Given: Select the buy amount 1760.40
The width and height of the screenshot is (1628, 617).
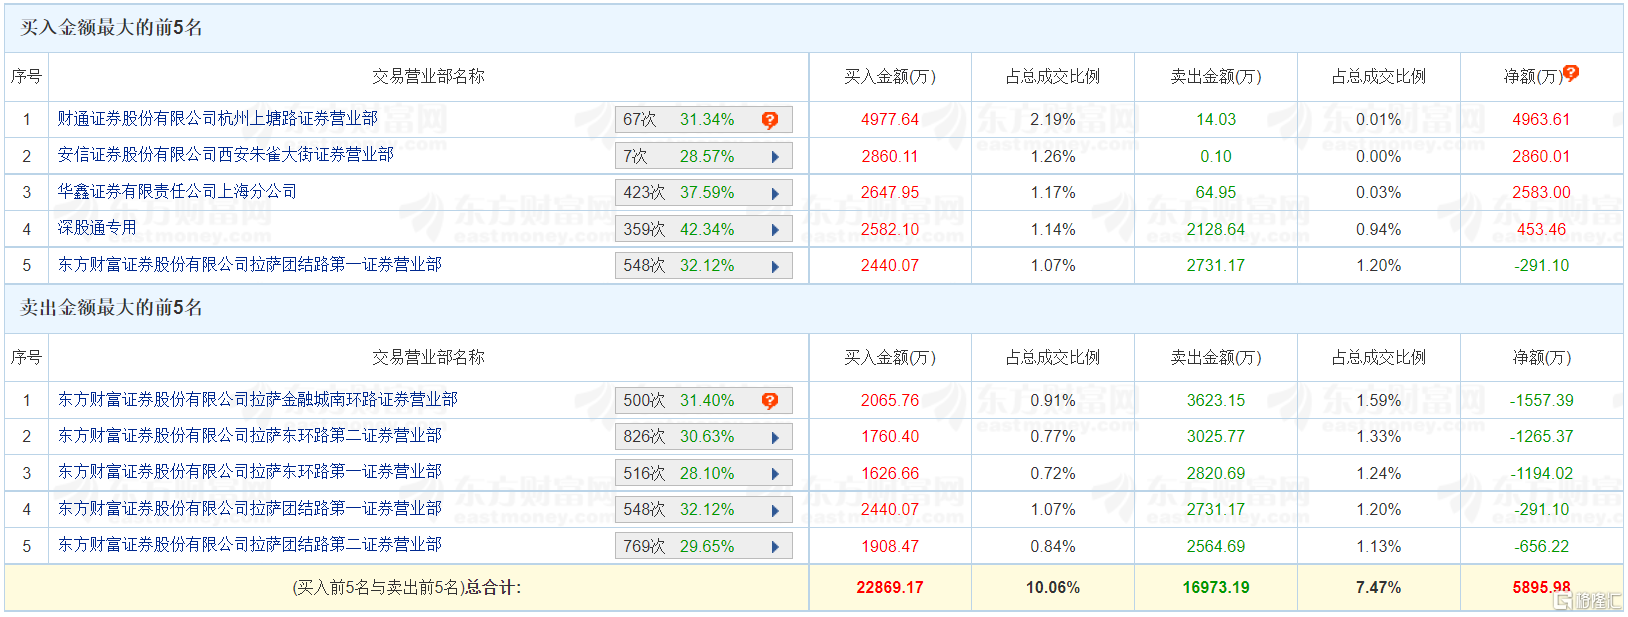Looking at the screenshot, I should 890,436.
